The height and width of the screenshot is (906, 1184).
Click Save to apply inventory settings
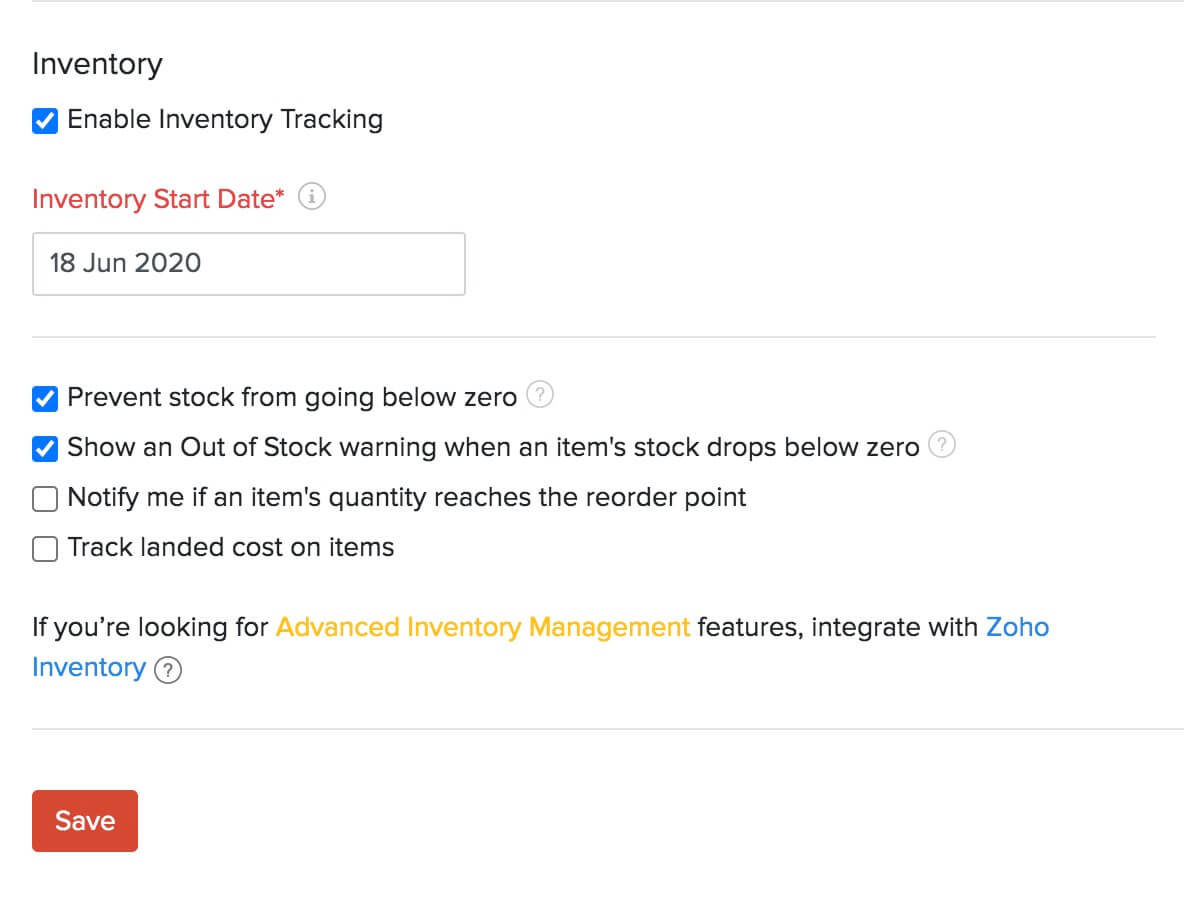tap(84, 820)
